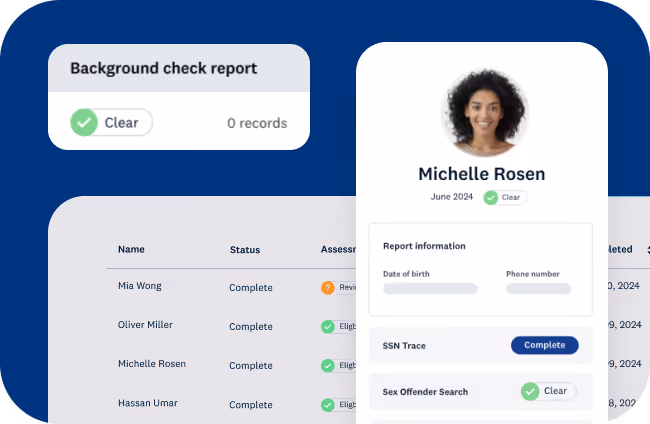This screenshot has width=650, height=424.
Task: Click Hassan Umar's Complete status
Action: click(251, 405)
